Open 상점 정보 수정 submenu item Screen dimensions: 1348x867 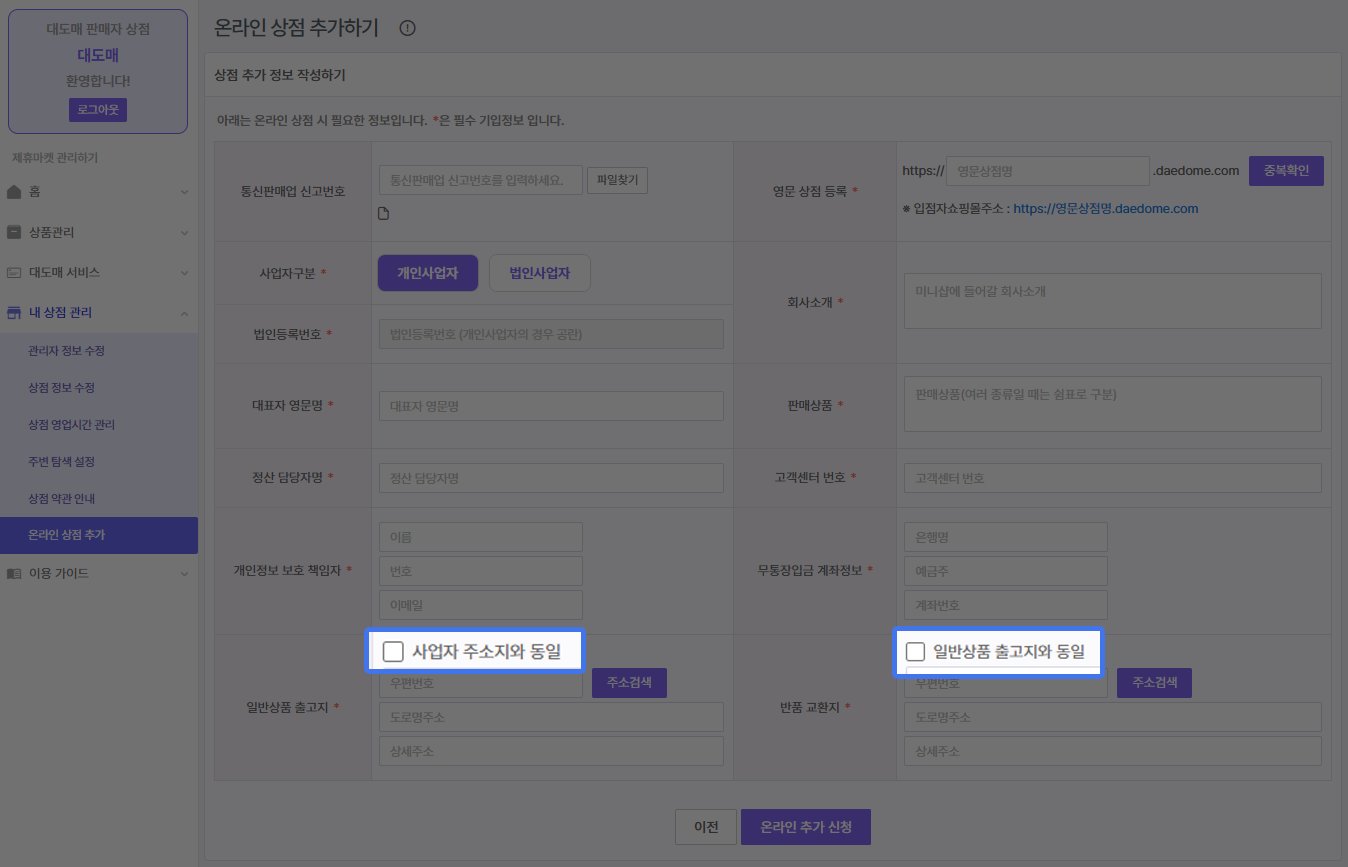[x=62, y=388]
